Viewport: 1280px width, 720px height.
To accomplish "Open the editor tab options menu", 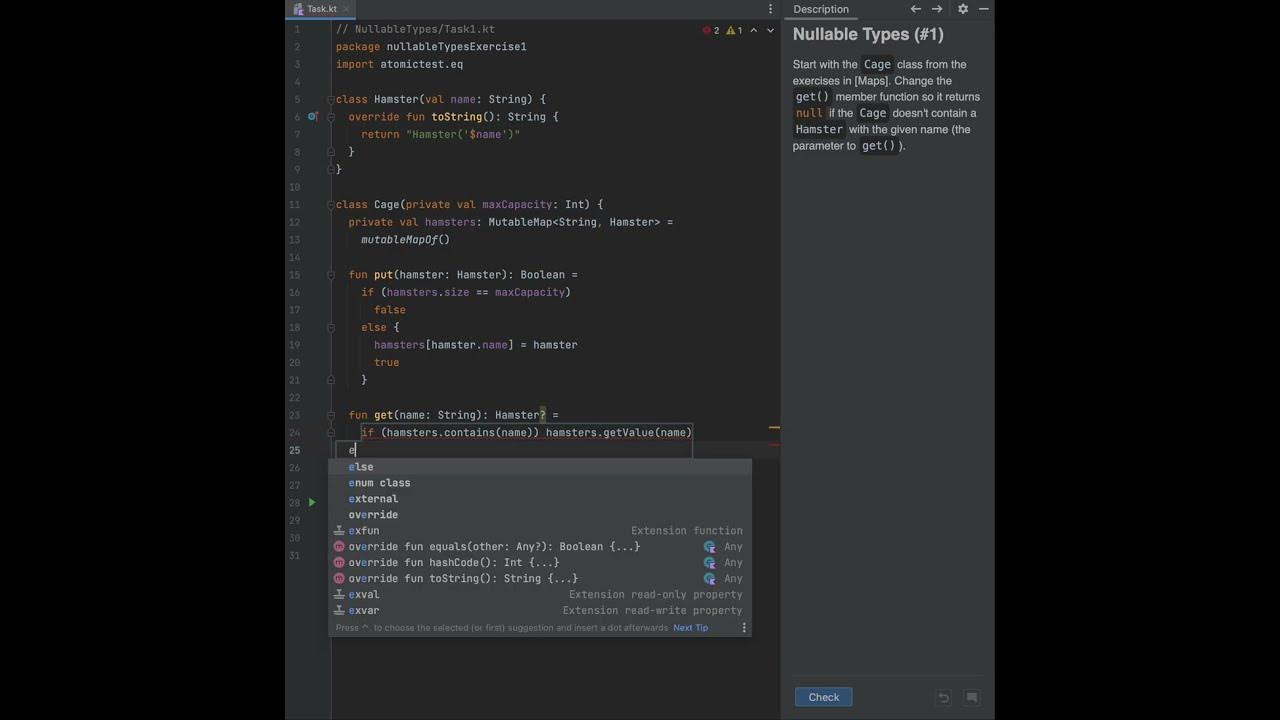I will (x=770, y=9).
